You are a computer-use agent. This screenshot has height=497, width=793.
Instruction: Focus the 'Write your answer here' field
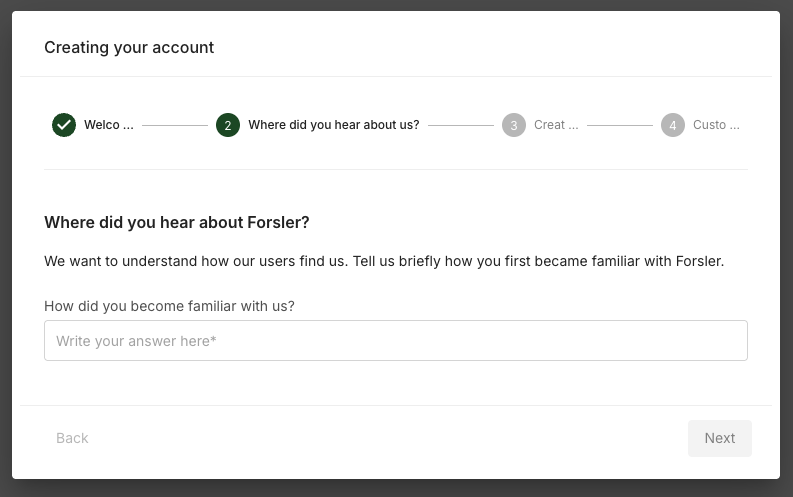pos(396,340)
